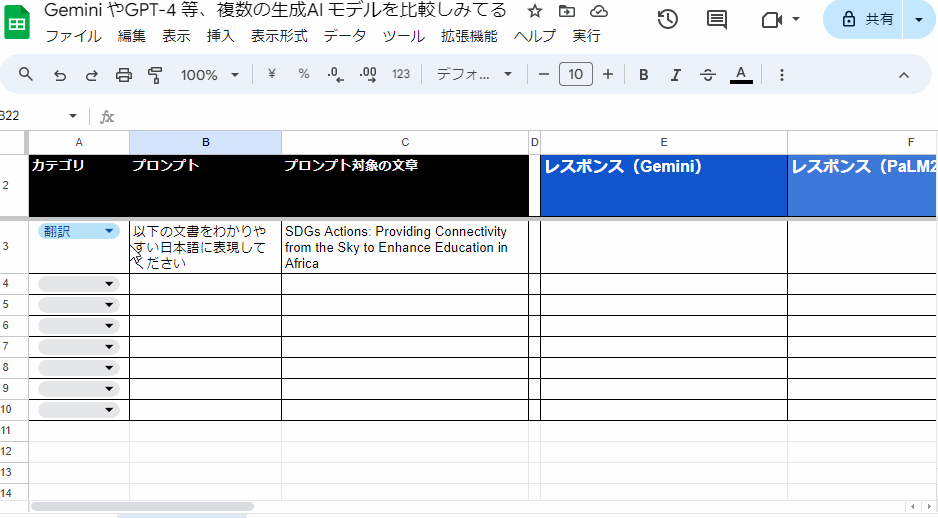
Task: Open the データ menu
Action: click(x=345, y=36)
